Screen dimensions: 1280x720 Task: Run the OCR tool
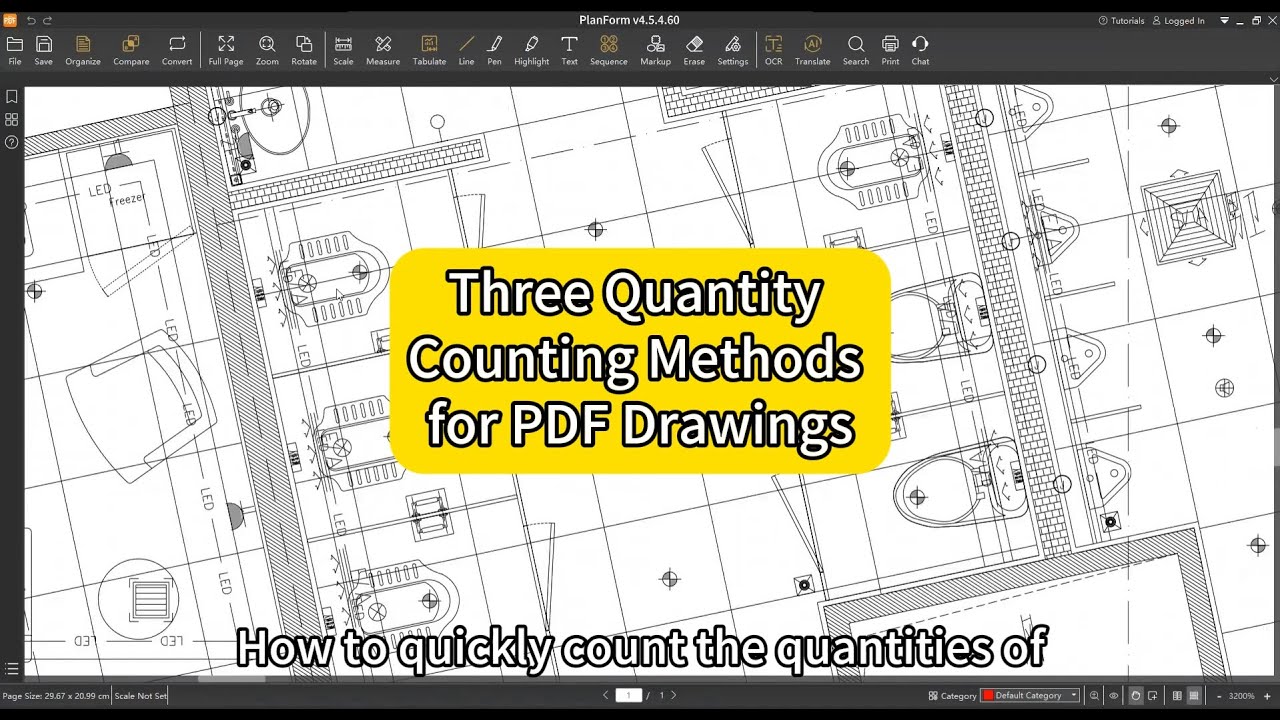click(773, 50)
